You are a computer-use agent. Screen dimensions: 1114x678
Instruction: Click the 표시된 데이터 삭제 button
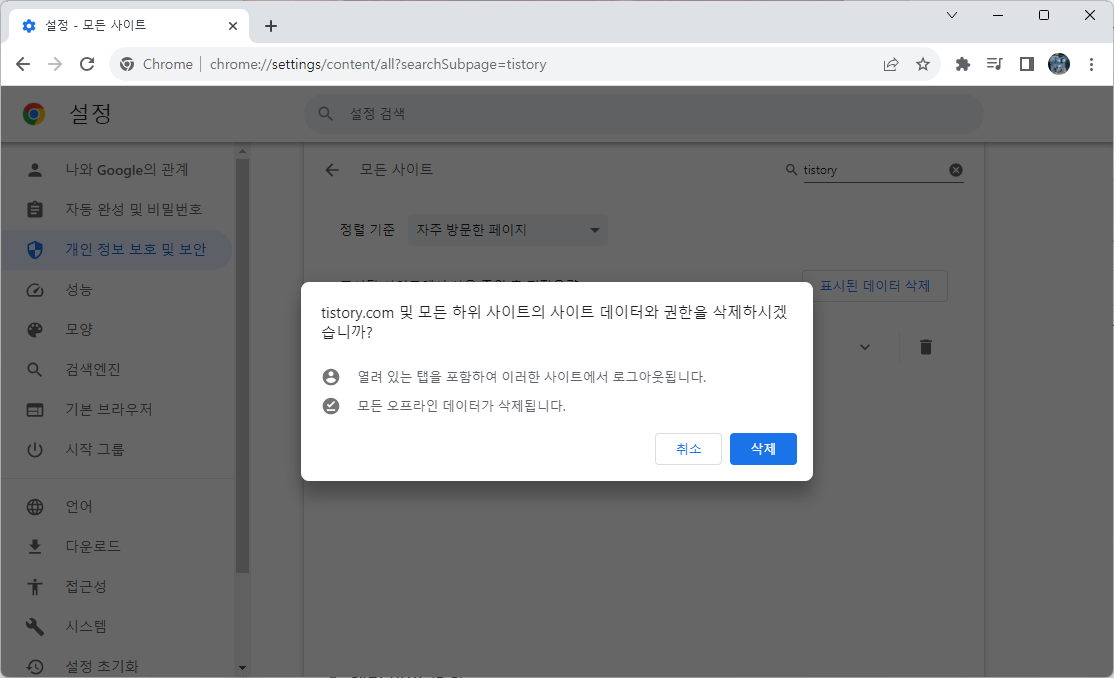875,286
